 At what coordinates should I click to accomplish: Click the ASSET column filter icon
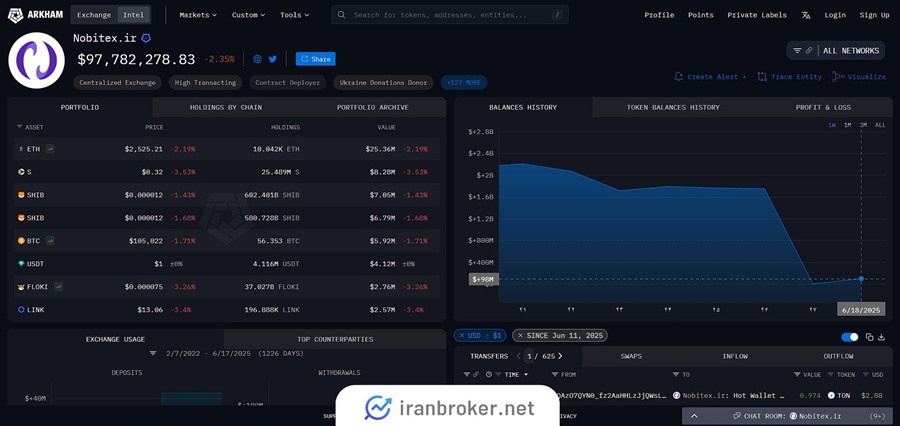pos(20,127)
